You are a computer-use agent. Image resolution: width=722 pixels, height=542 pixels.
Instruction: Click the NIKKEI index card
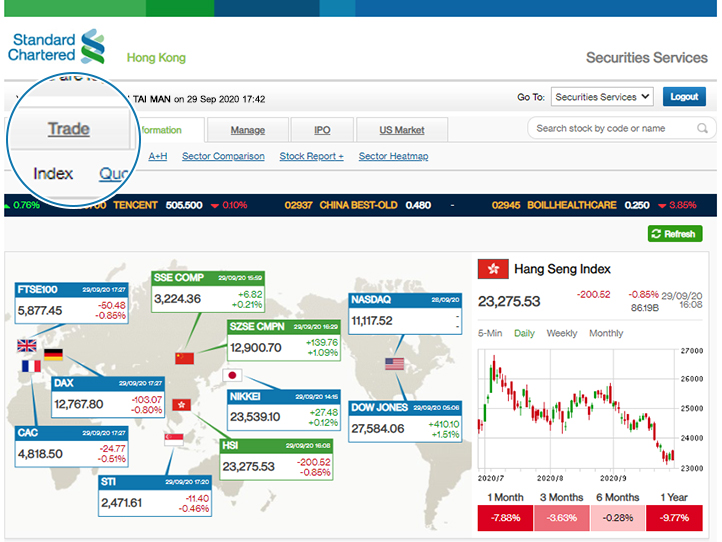(284, 410)
